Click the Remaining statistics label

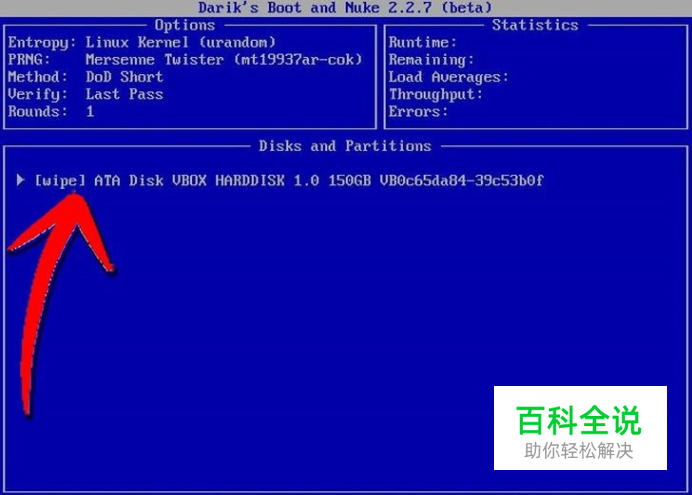[x=431, y=60]
